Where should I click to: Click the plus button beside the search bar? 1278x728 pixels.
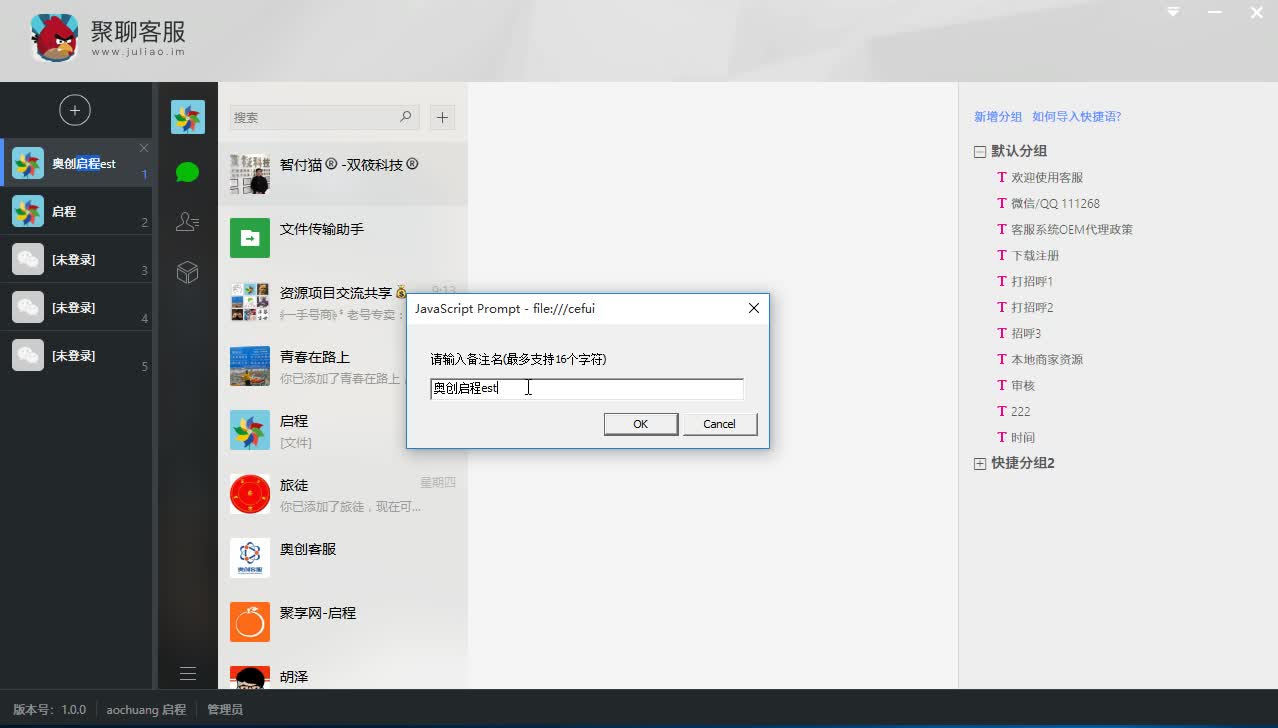coord(442,117)
